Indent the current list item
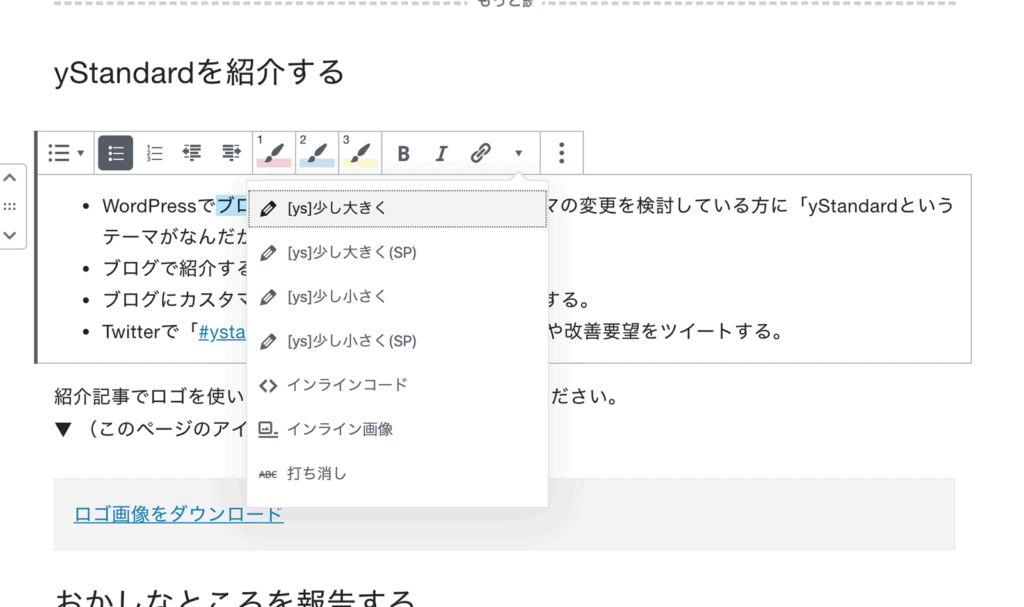 231,153
